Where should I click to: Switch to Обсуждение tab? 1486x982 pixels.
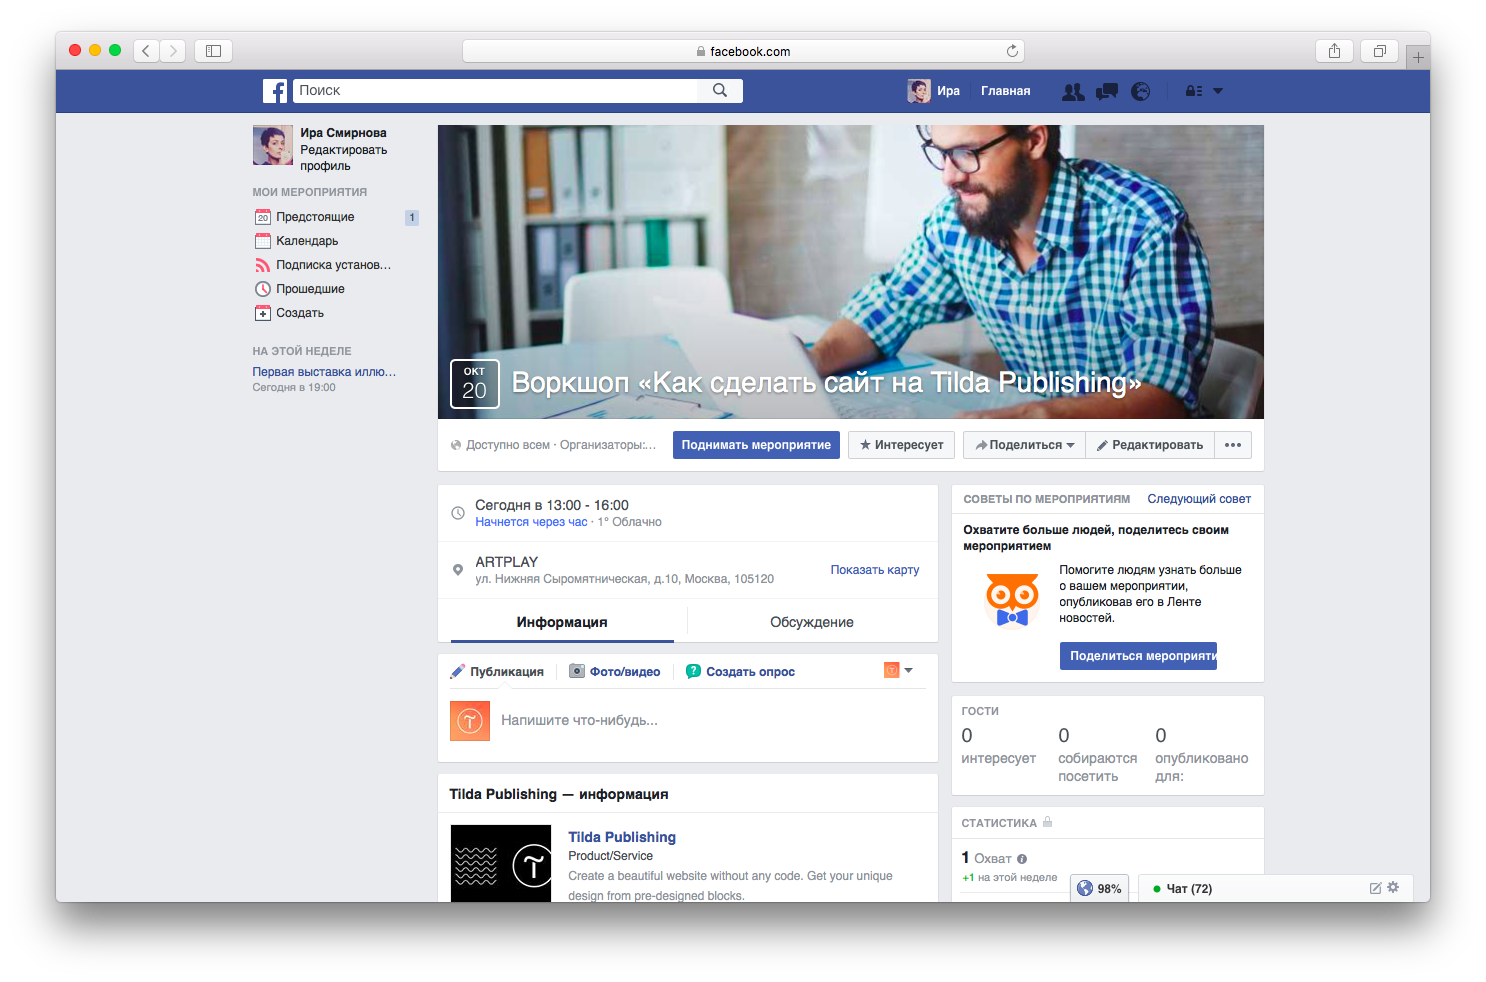(x=812, y=622)
